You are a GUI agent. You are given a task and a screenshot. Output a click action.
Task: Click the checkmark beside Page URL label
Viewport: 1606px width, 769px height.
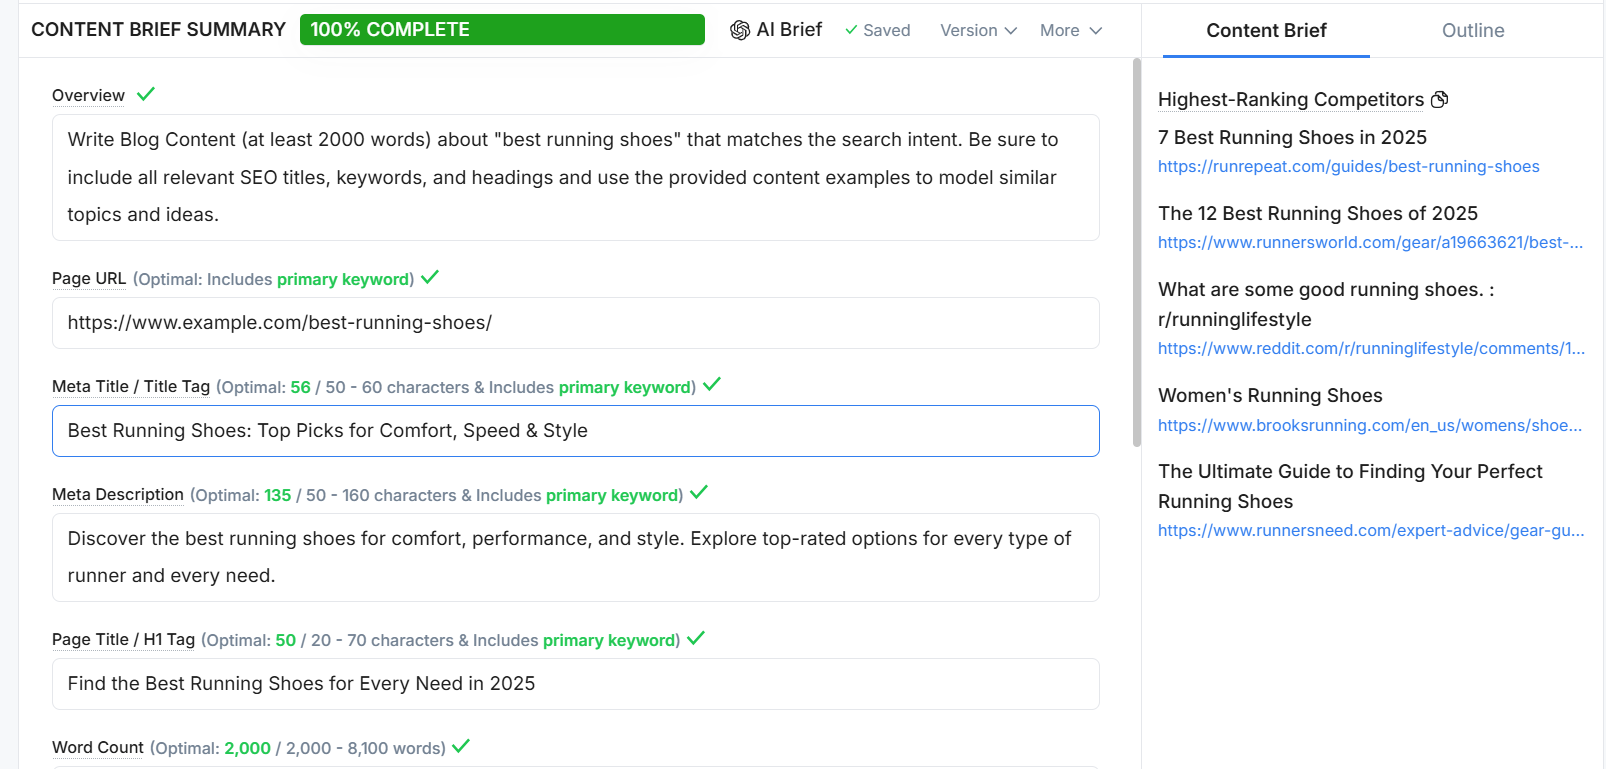[430, 278]
